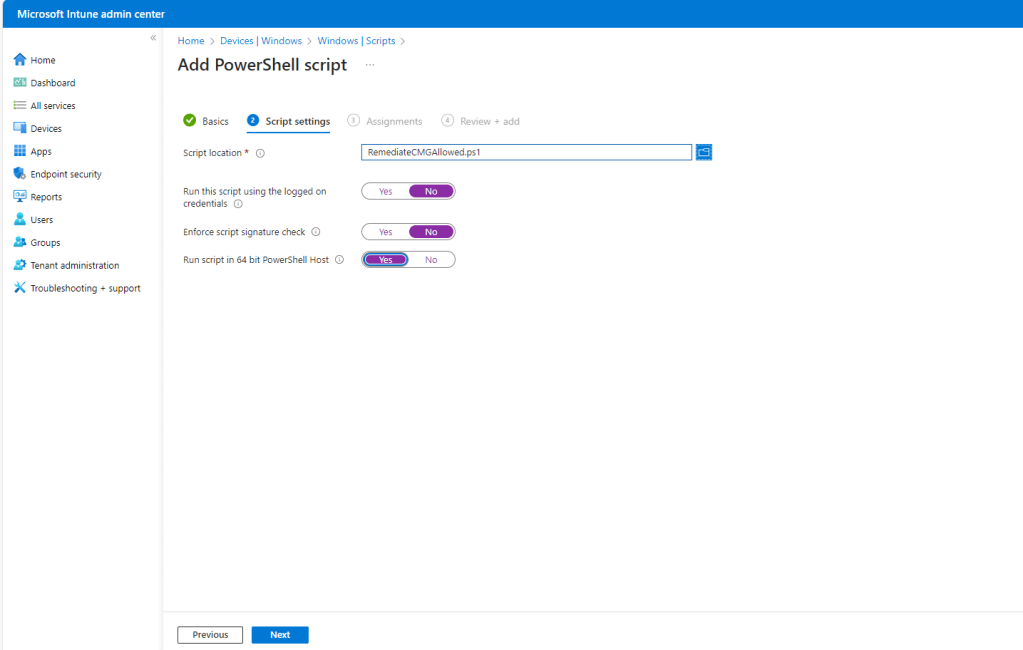Open Dashboard from the sidebar icon
Viewport: 1023px width, 650px height.
[x=19, y=83]
